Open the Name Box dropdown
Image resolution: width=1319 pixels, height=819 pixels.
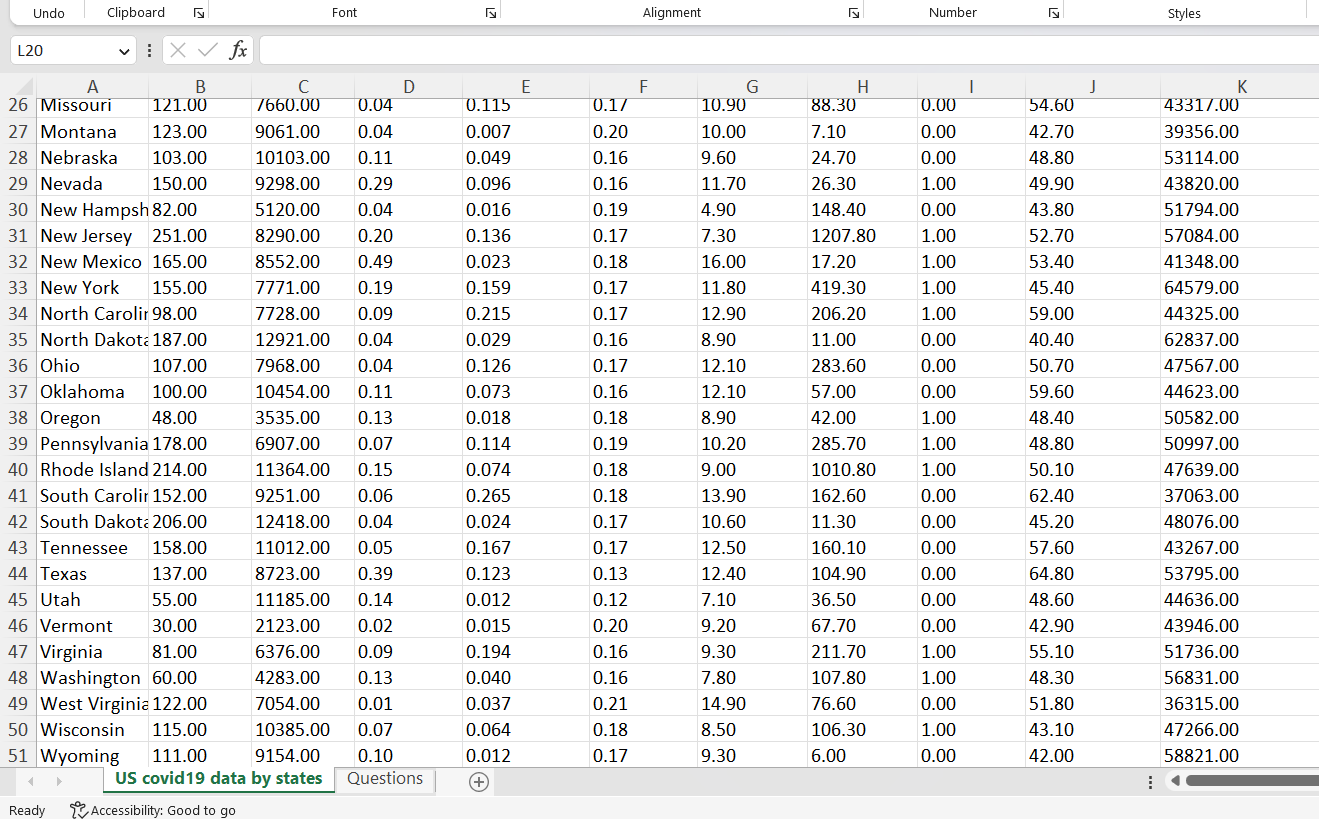tap(124, 49)
